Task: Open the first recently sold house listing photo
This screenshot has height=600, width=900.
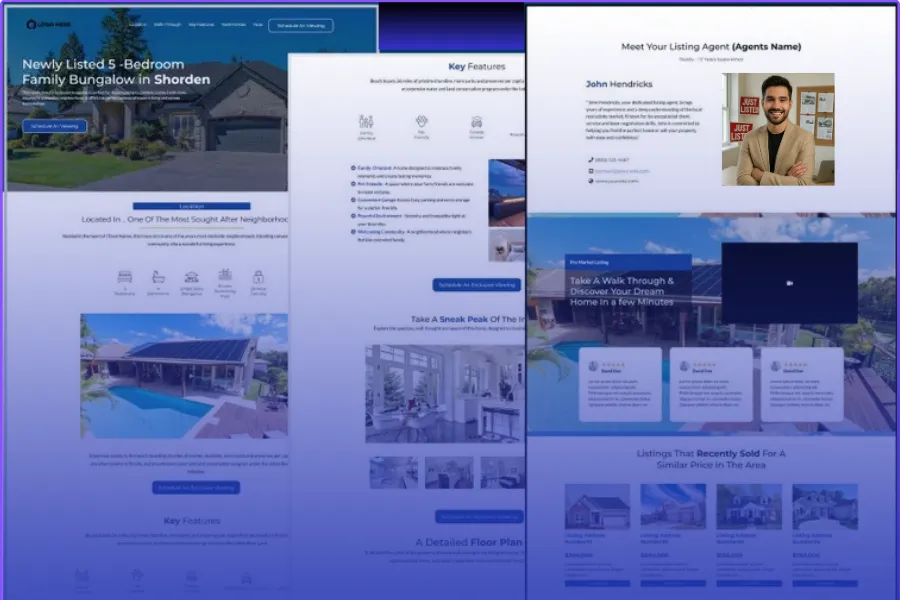Action: pyautogui.click(x=597, y=506)
